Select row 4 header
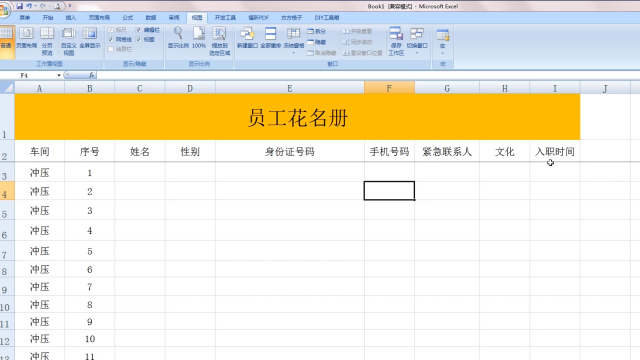 coord(7,191)
